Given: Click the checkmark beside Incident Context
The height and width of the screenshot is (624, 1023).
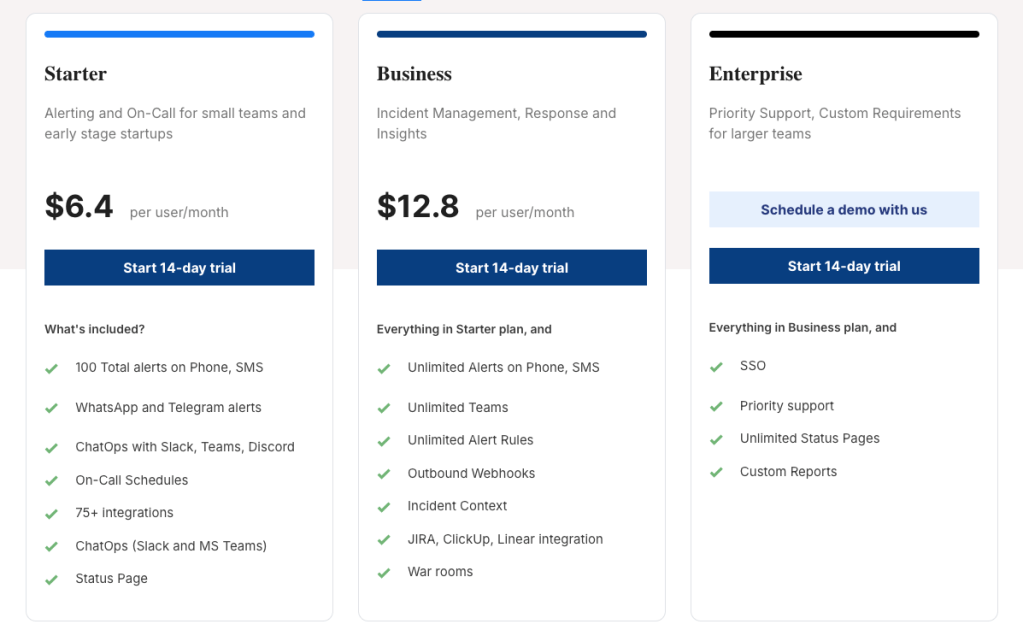Looking at the screenshot, I should coord(384,506).
